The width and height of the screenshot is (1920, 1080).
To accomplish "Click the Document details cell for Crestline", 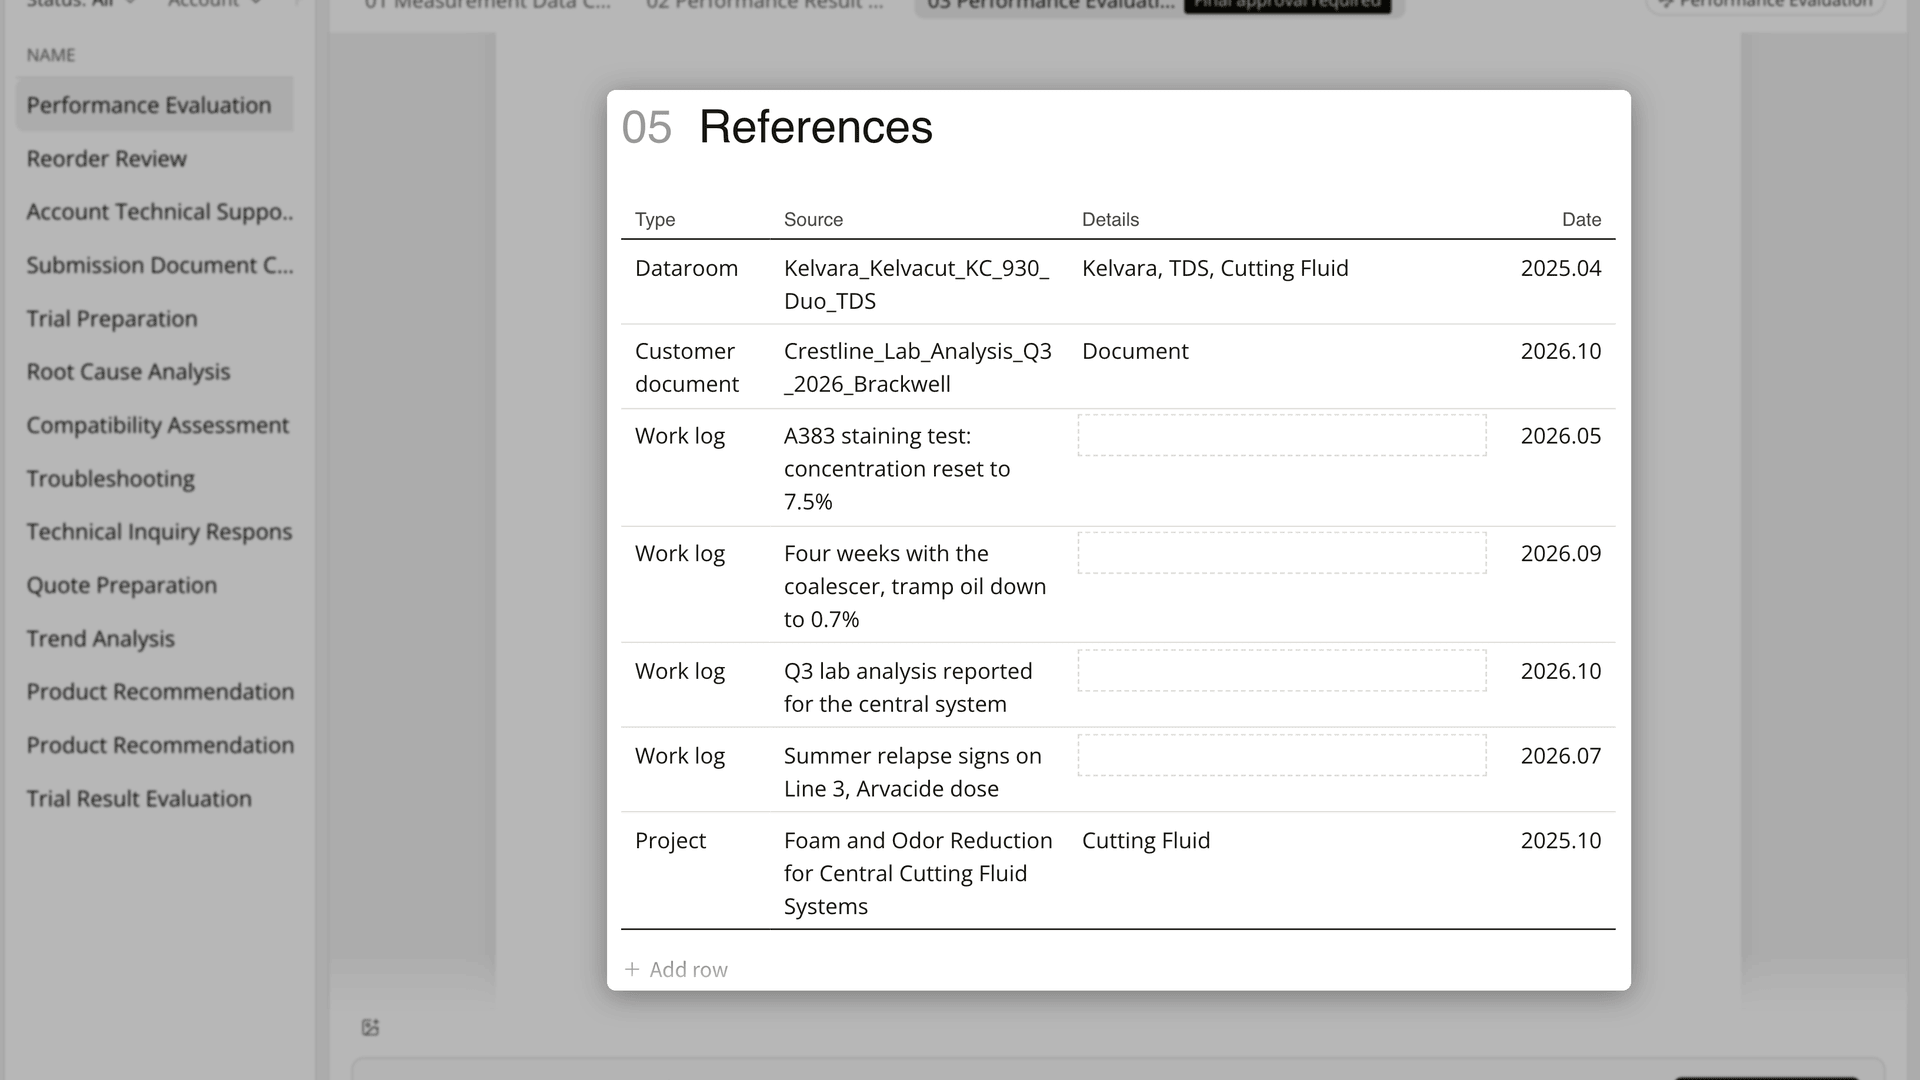I will 1135,351.
